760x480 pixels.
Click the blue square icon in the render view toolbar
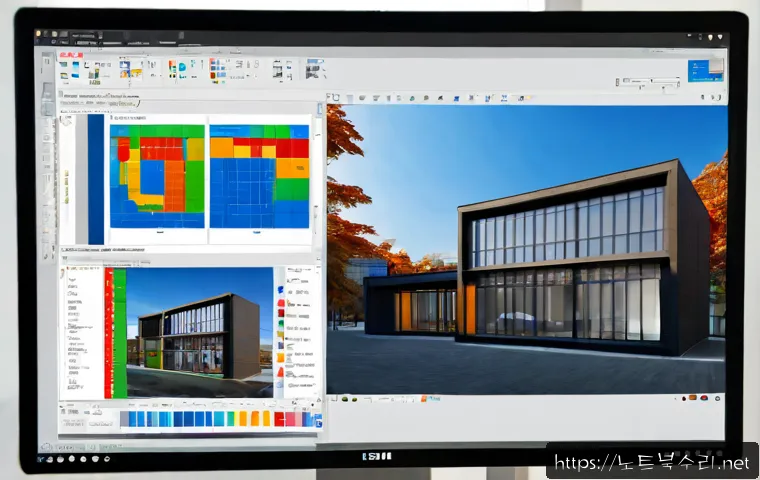456,98
